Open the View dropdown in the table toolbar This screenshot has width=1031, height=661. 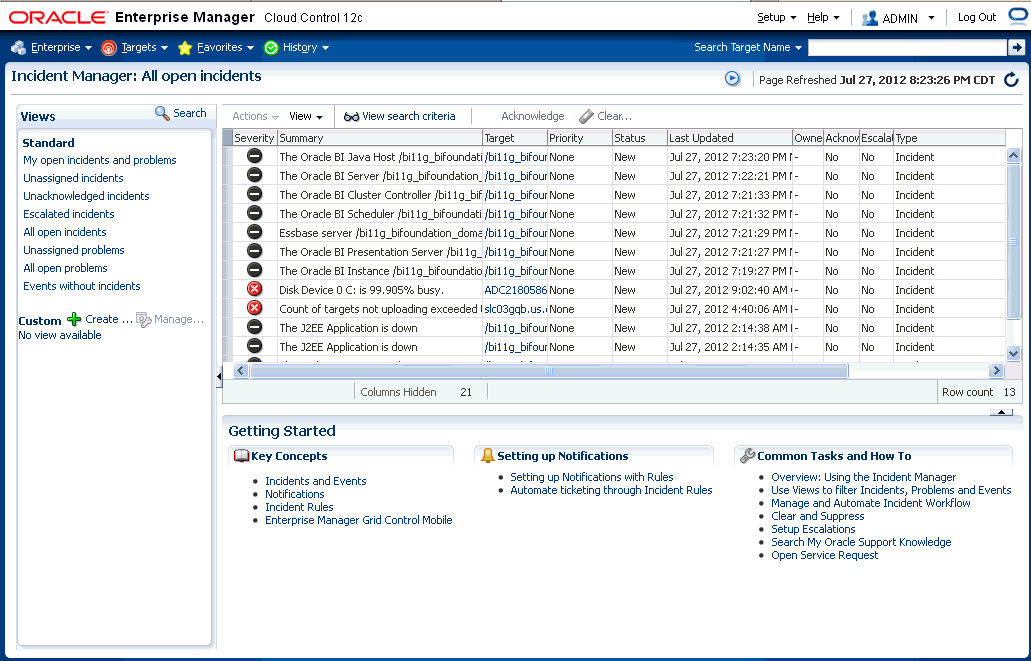[306, 116]
